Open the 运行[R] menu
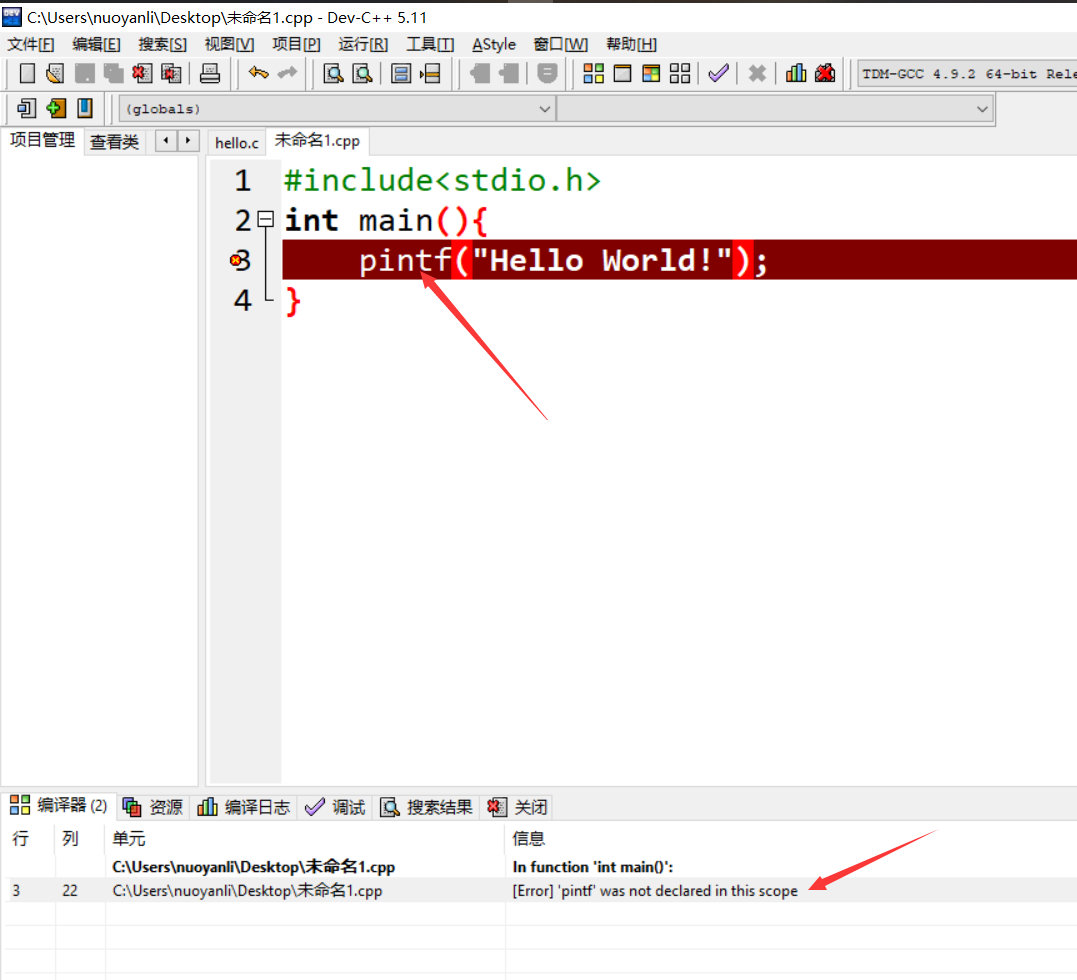 coord(363,45)
